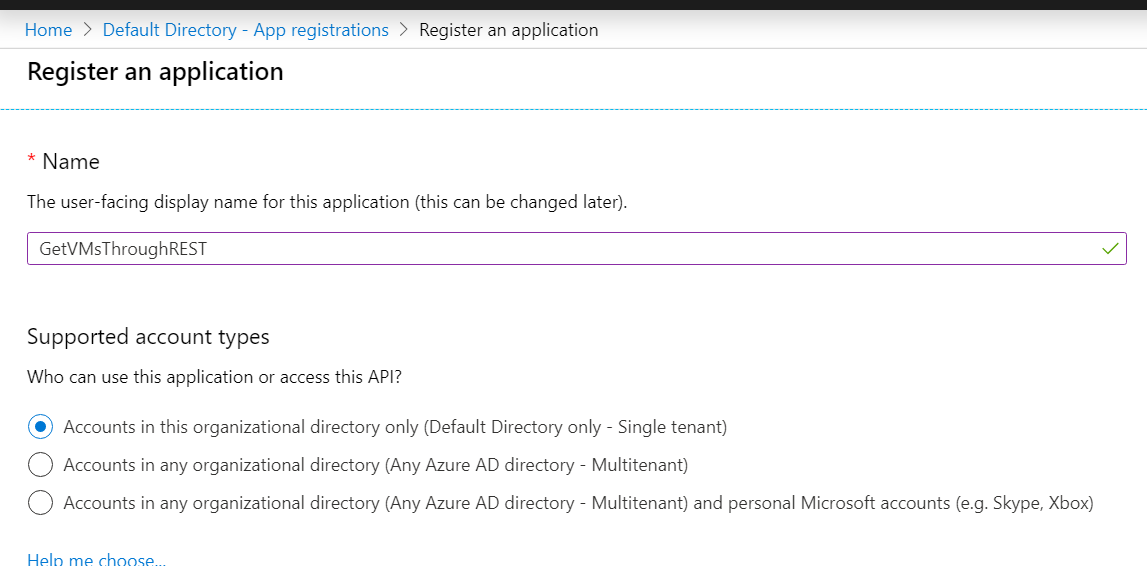Click the Register an application breadcrumb item
Image resolution: width=1147 pixels, height=566 pixels.
pos(508,30)
